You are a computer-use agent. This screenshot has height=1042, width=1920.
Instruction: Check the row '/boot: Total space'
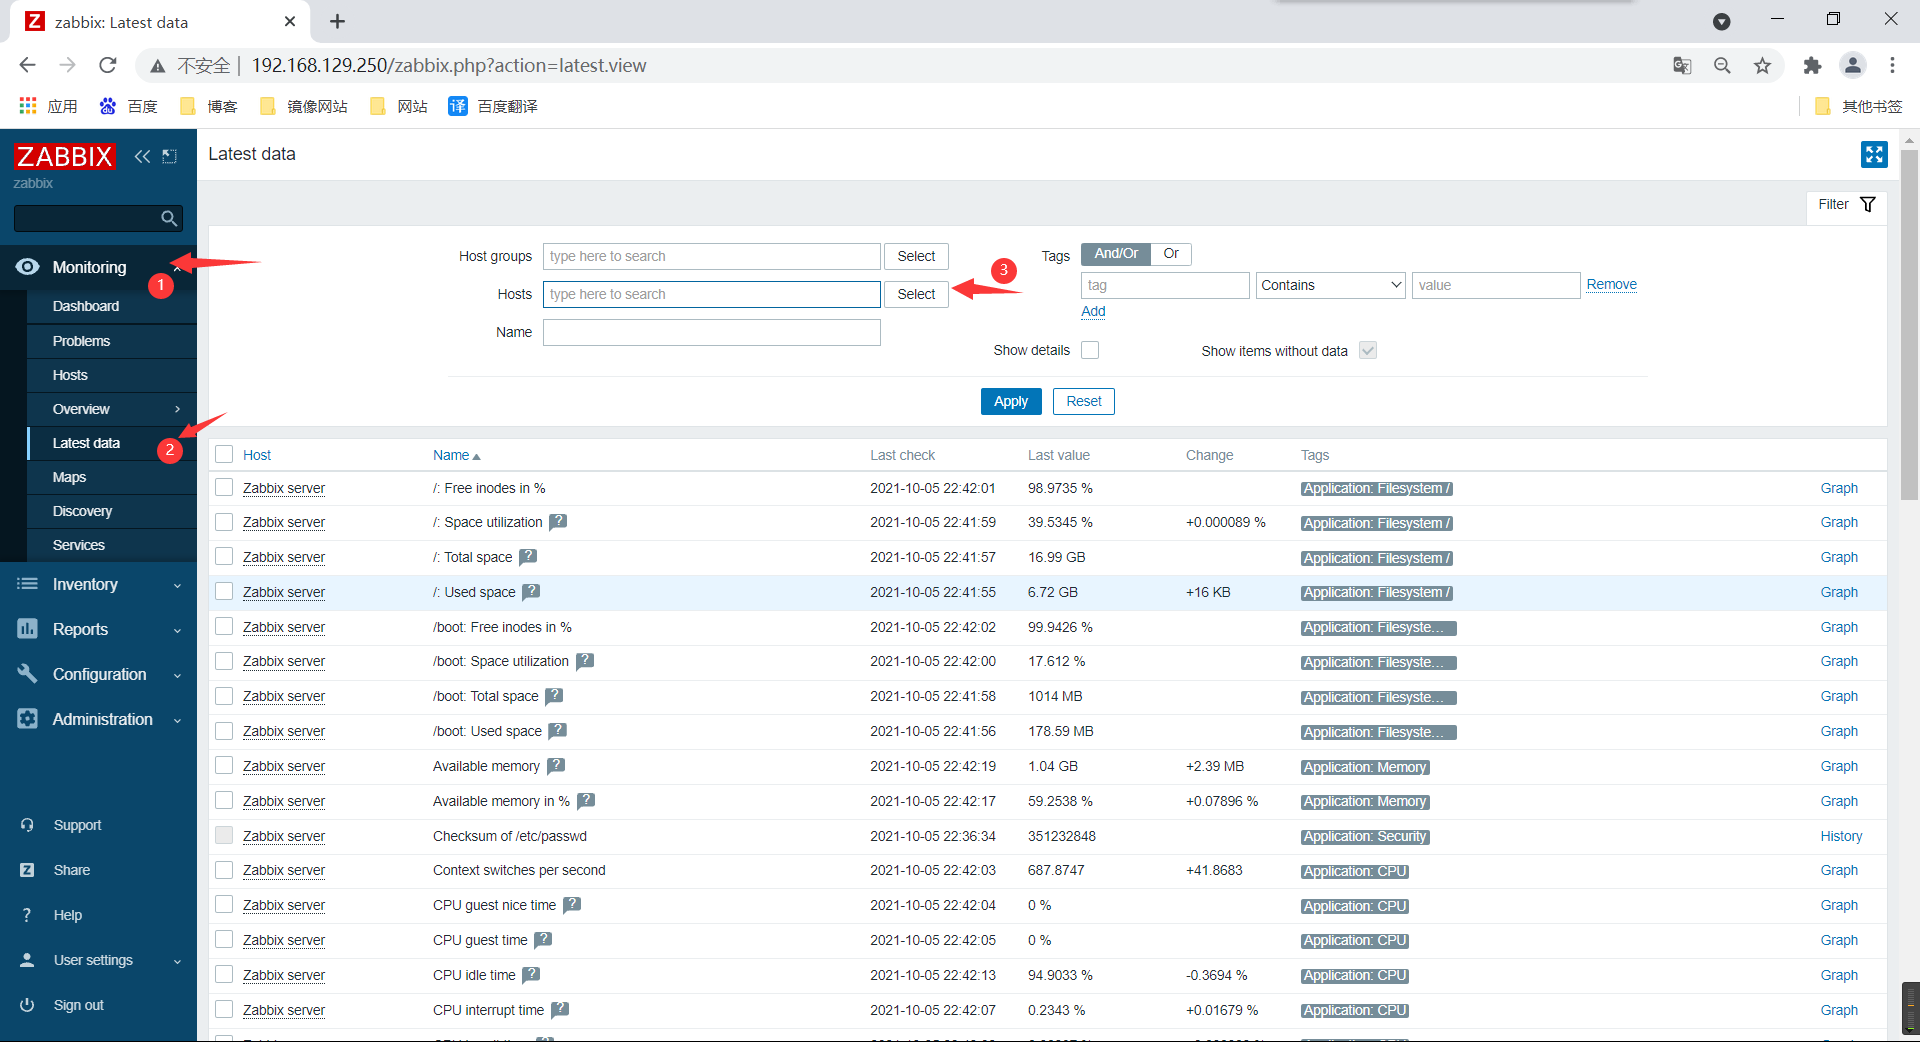pos(224,695)
